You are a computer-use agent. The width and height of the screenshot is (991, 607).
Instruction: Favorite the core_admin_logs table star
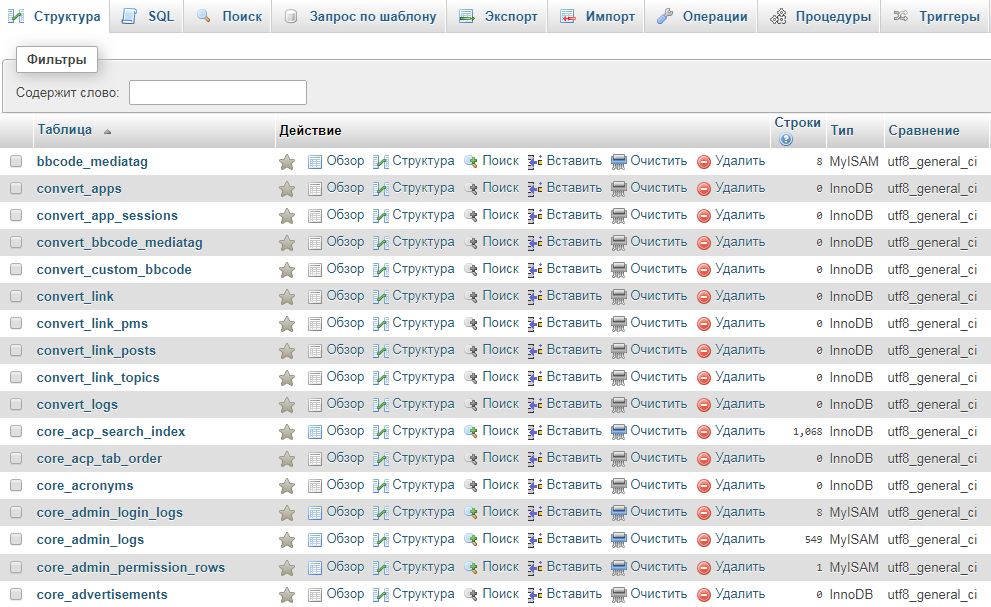pos(287,540)
